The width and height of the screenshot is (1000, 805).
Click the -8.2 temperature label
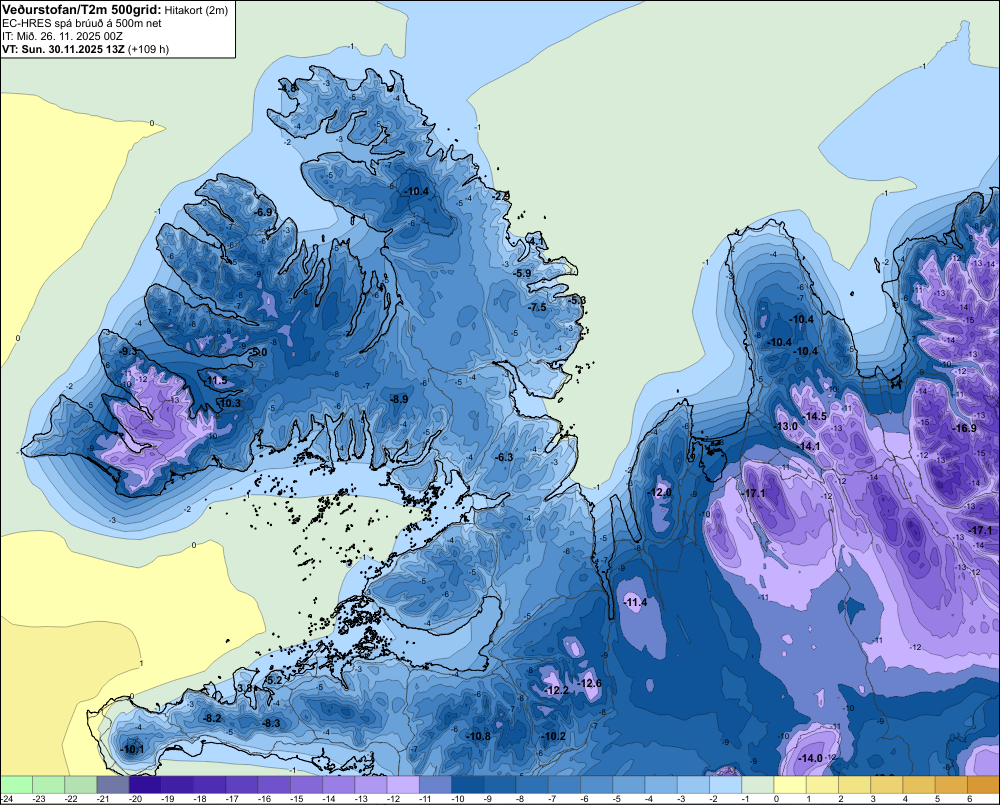(x=212, y=718)
